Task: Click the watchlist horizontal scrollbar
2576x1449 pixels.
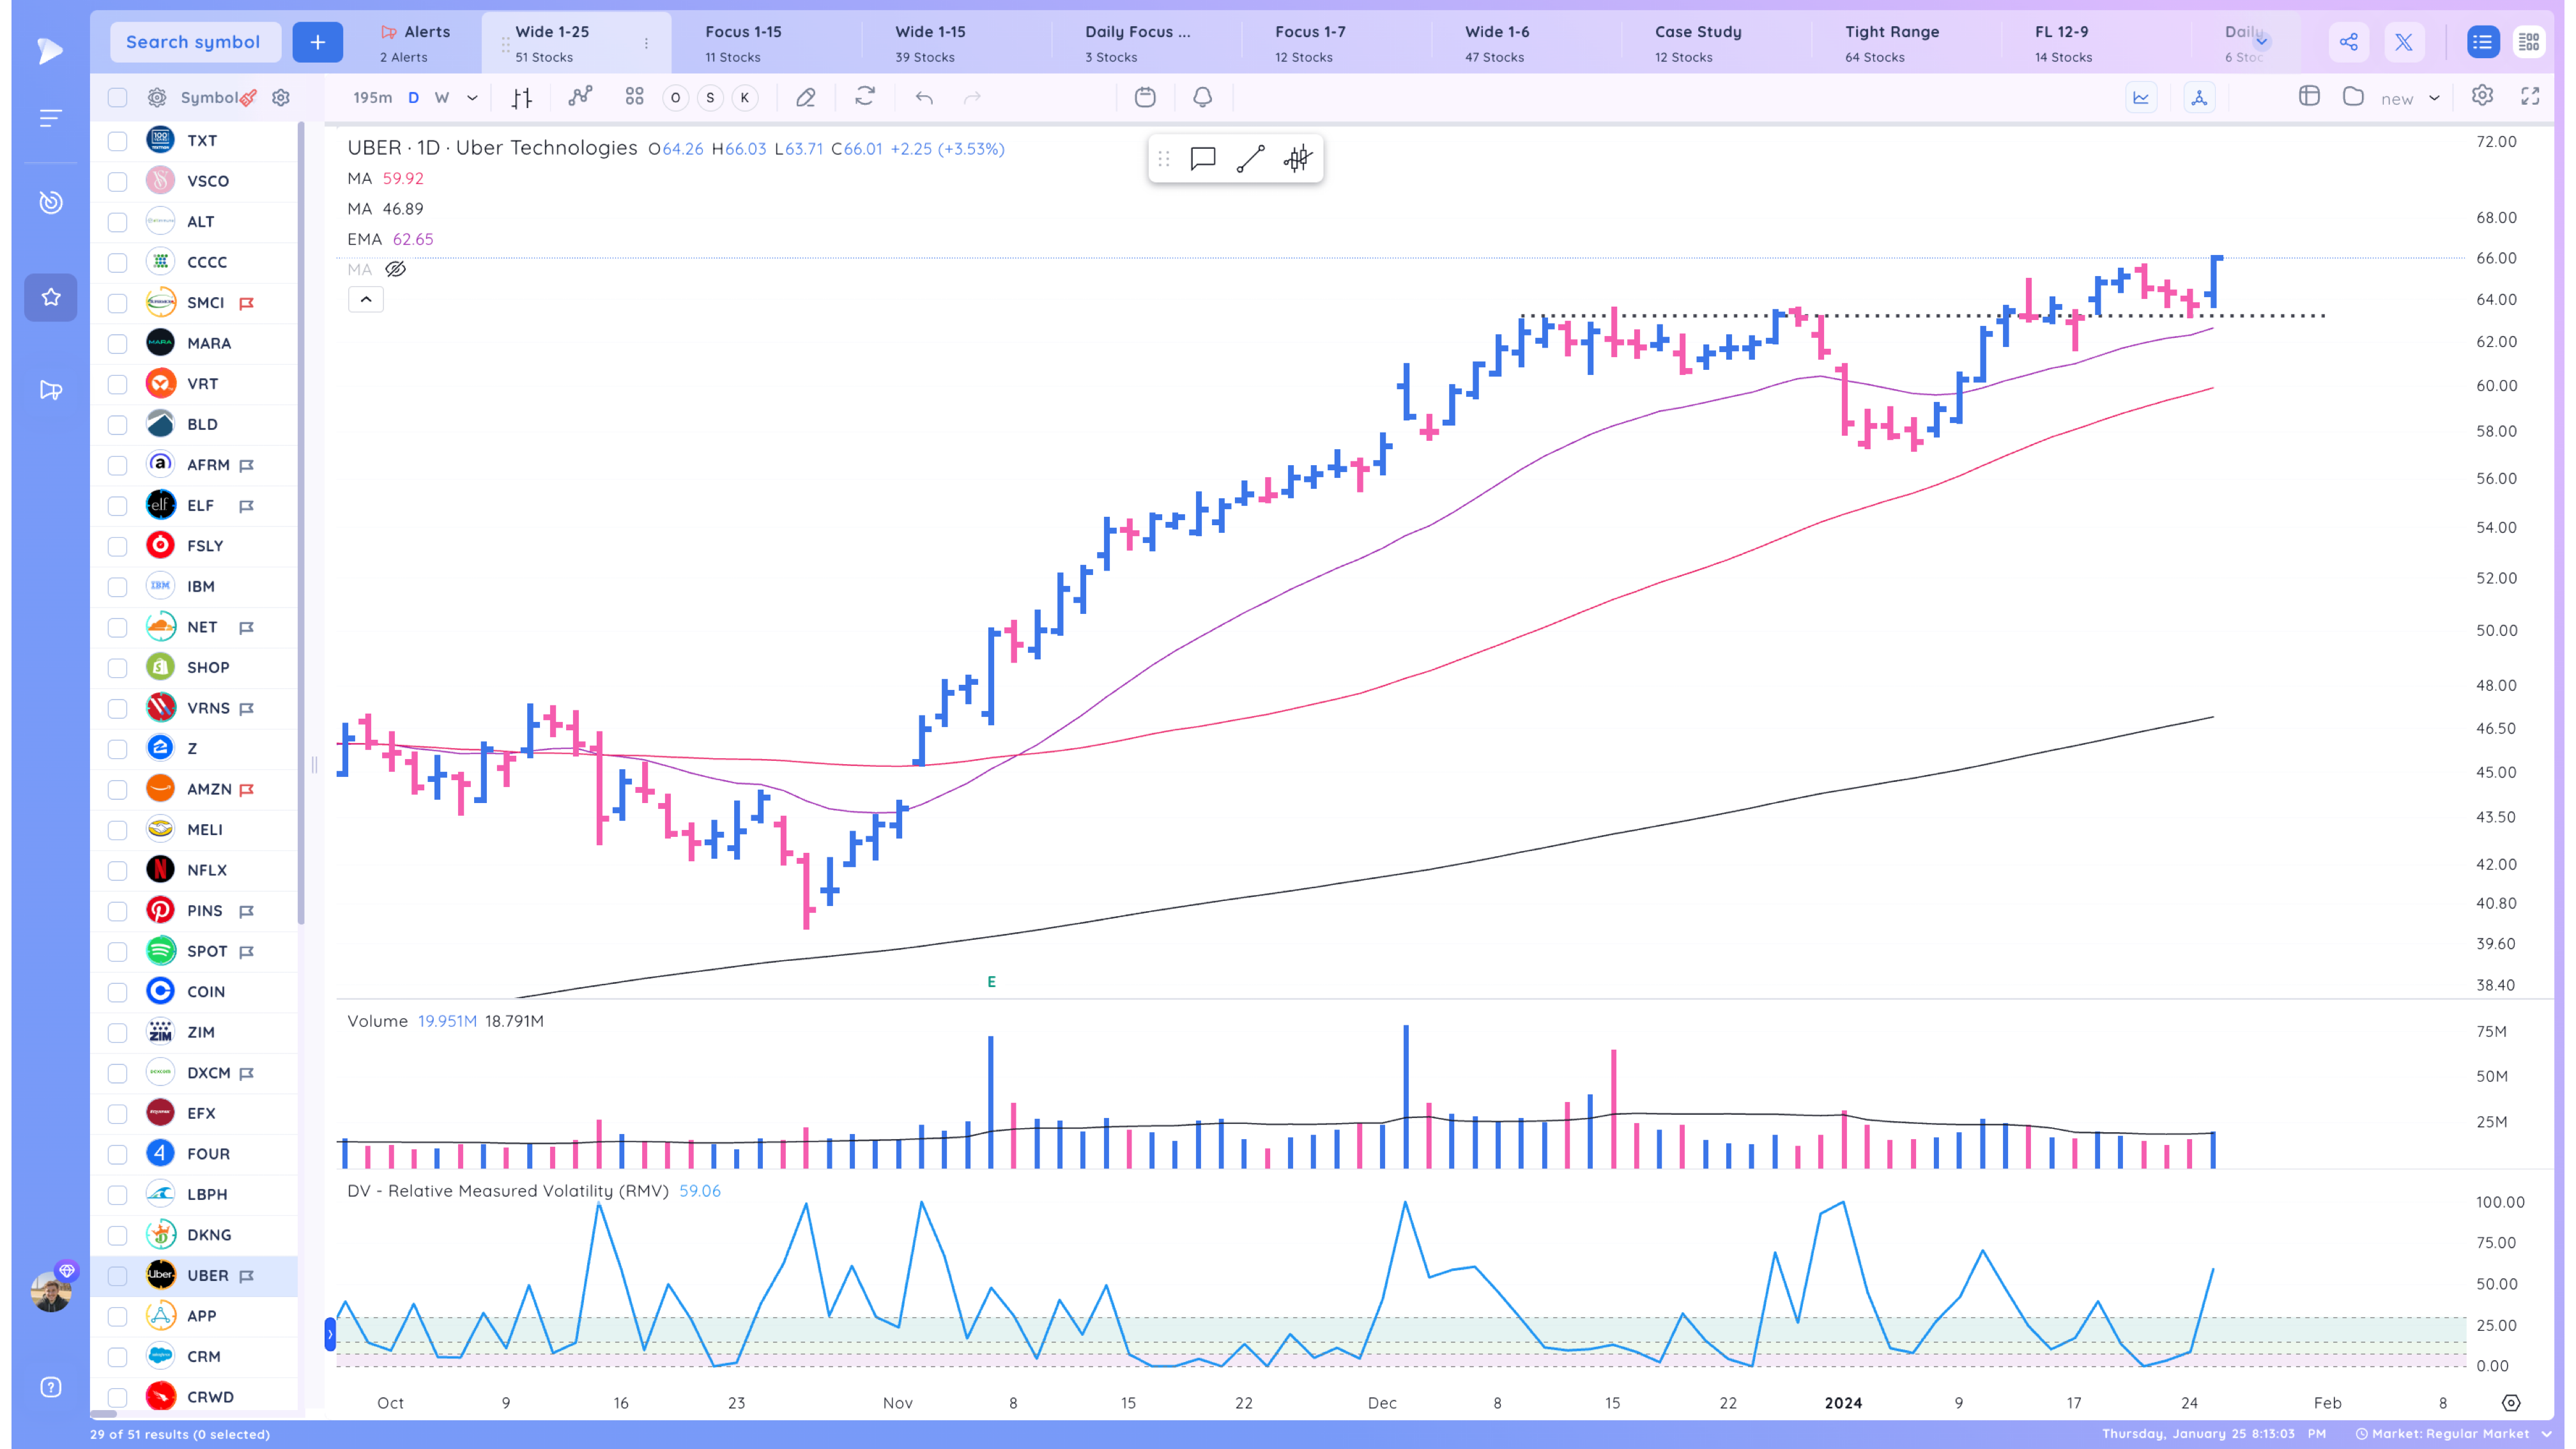Action: point(104,1414)
